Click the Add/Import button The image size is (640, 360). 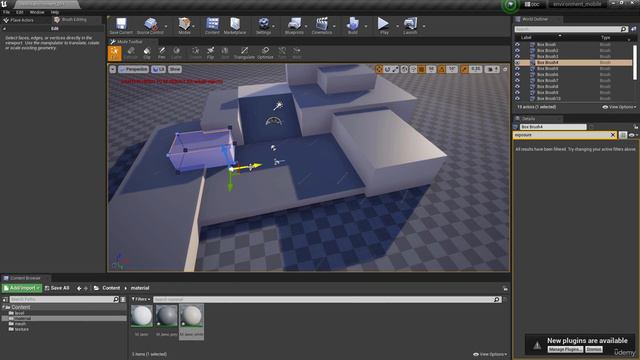[x=22, y=288]
